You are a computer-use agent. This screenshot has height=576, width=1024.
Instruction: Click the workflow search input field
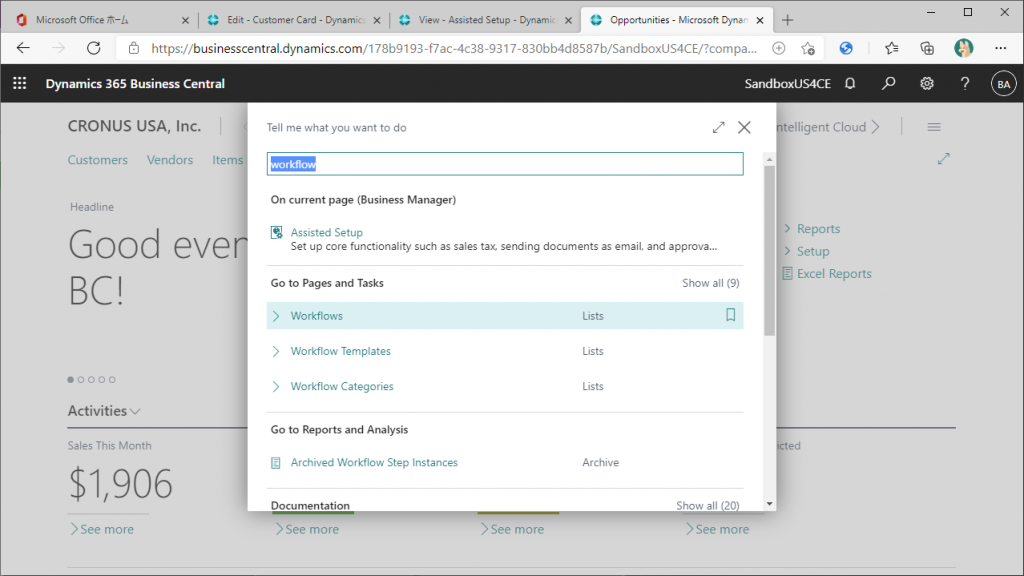coord(505,164)
